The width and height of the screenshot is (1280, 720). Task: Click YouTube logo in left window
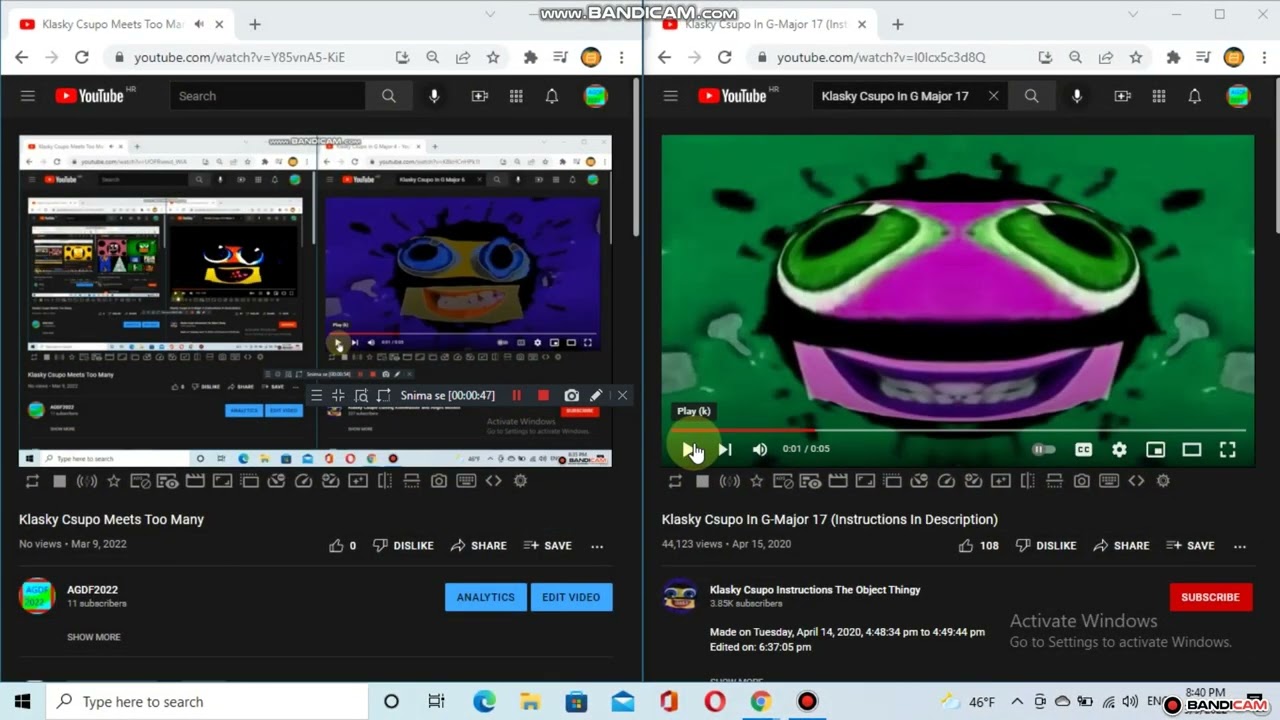tap(91, 96)
